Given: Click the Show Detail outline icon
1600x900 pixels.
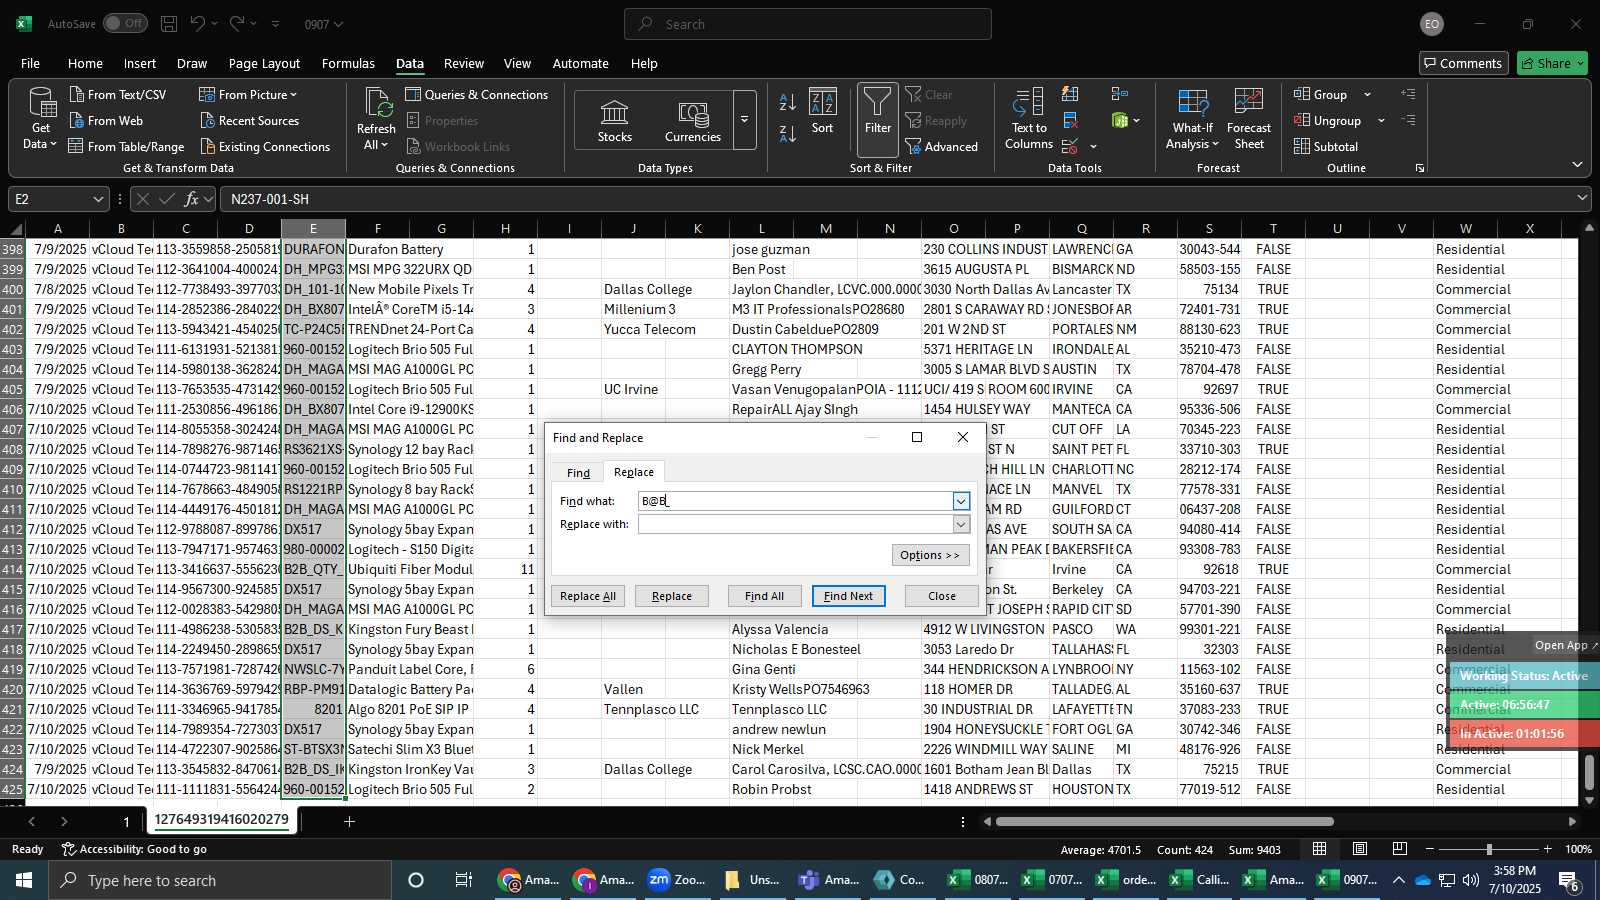Looking at the screenshot, I should pyautogui.click(x=1408, y=94).
